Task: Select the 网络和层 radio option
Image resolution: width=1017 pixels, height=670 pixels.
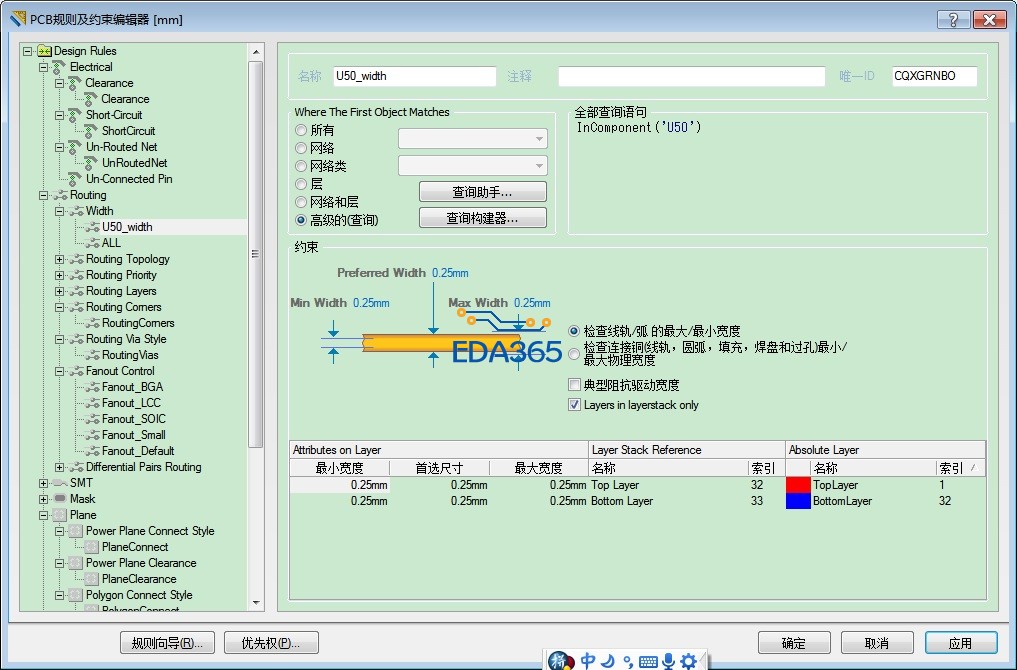Action: pyautogui.click(x=301, y=202)
